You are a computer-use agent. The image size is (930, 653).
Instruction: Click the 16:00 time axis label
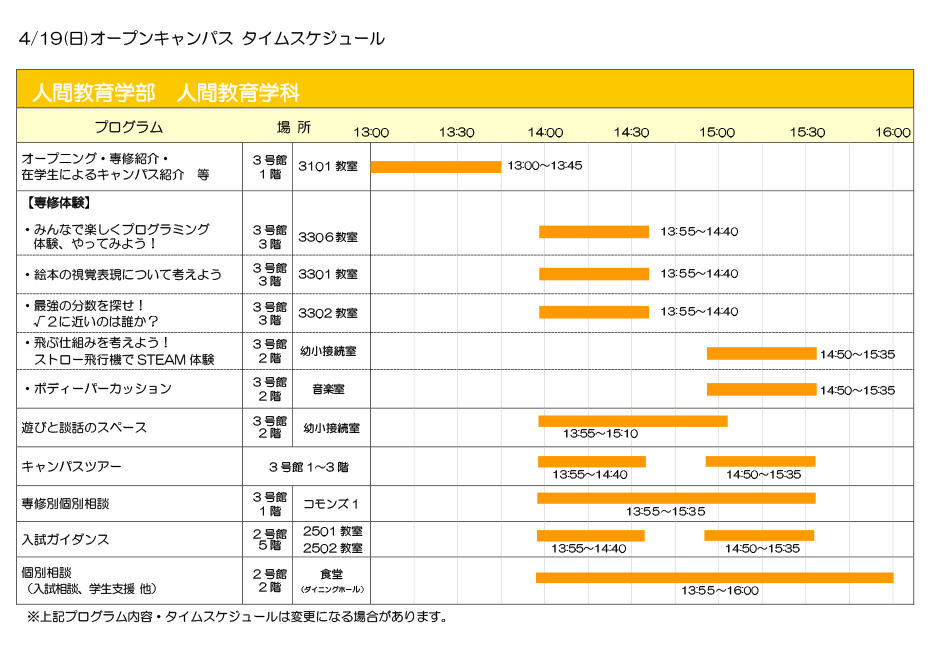click(892, 132)
